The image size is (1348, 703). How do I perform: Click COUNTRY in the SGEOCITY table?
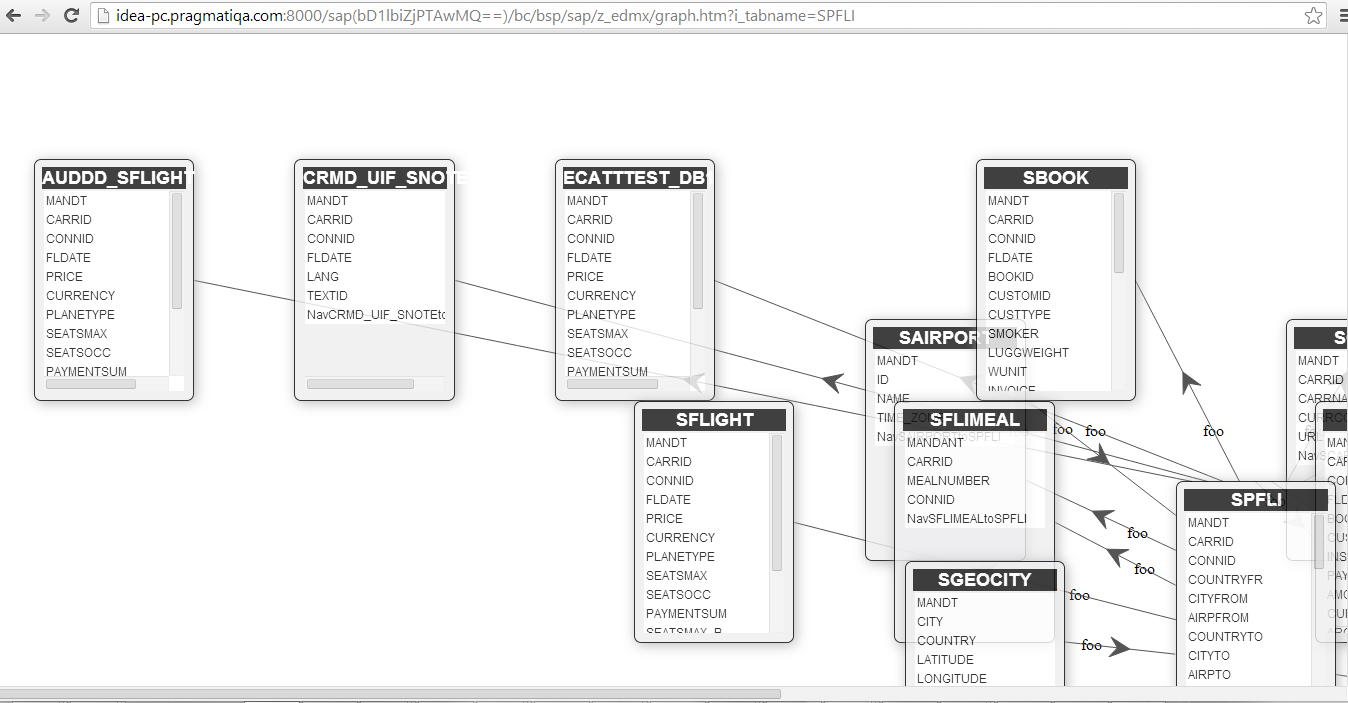(x=946, y=641)
